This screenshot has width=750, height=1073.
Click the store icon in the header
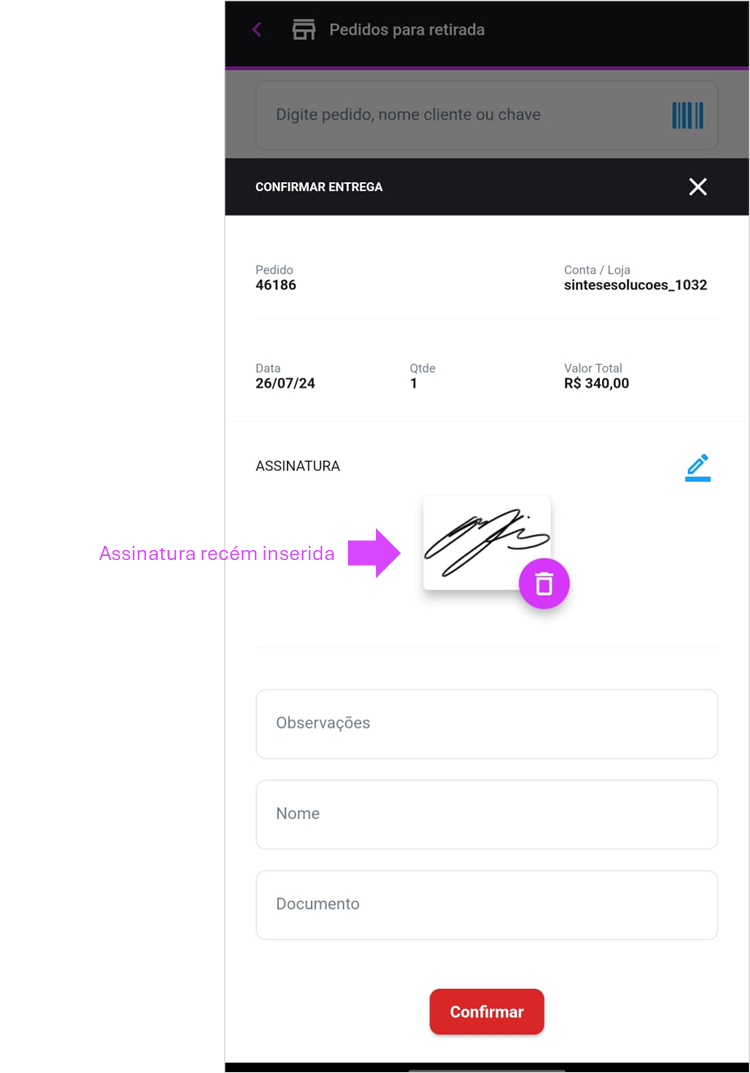[304, 29]
